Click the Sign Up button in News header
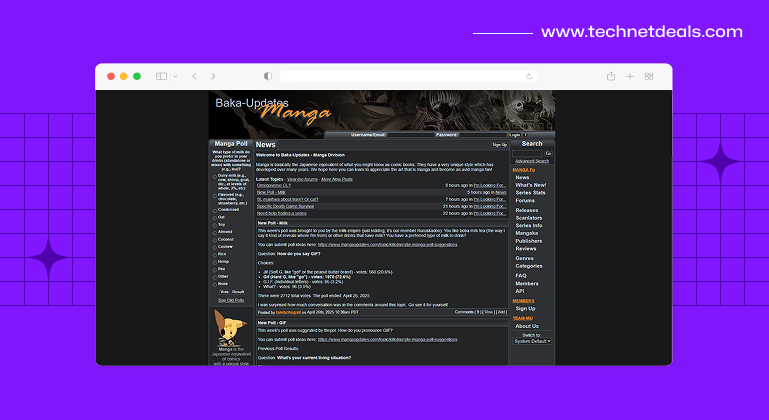This screenshot has width=769, height=420. pyautogui.click(x=499, y=145)
